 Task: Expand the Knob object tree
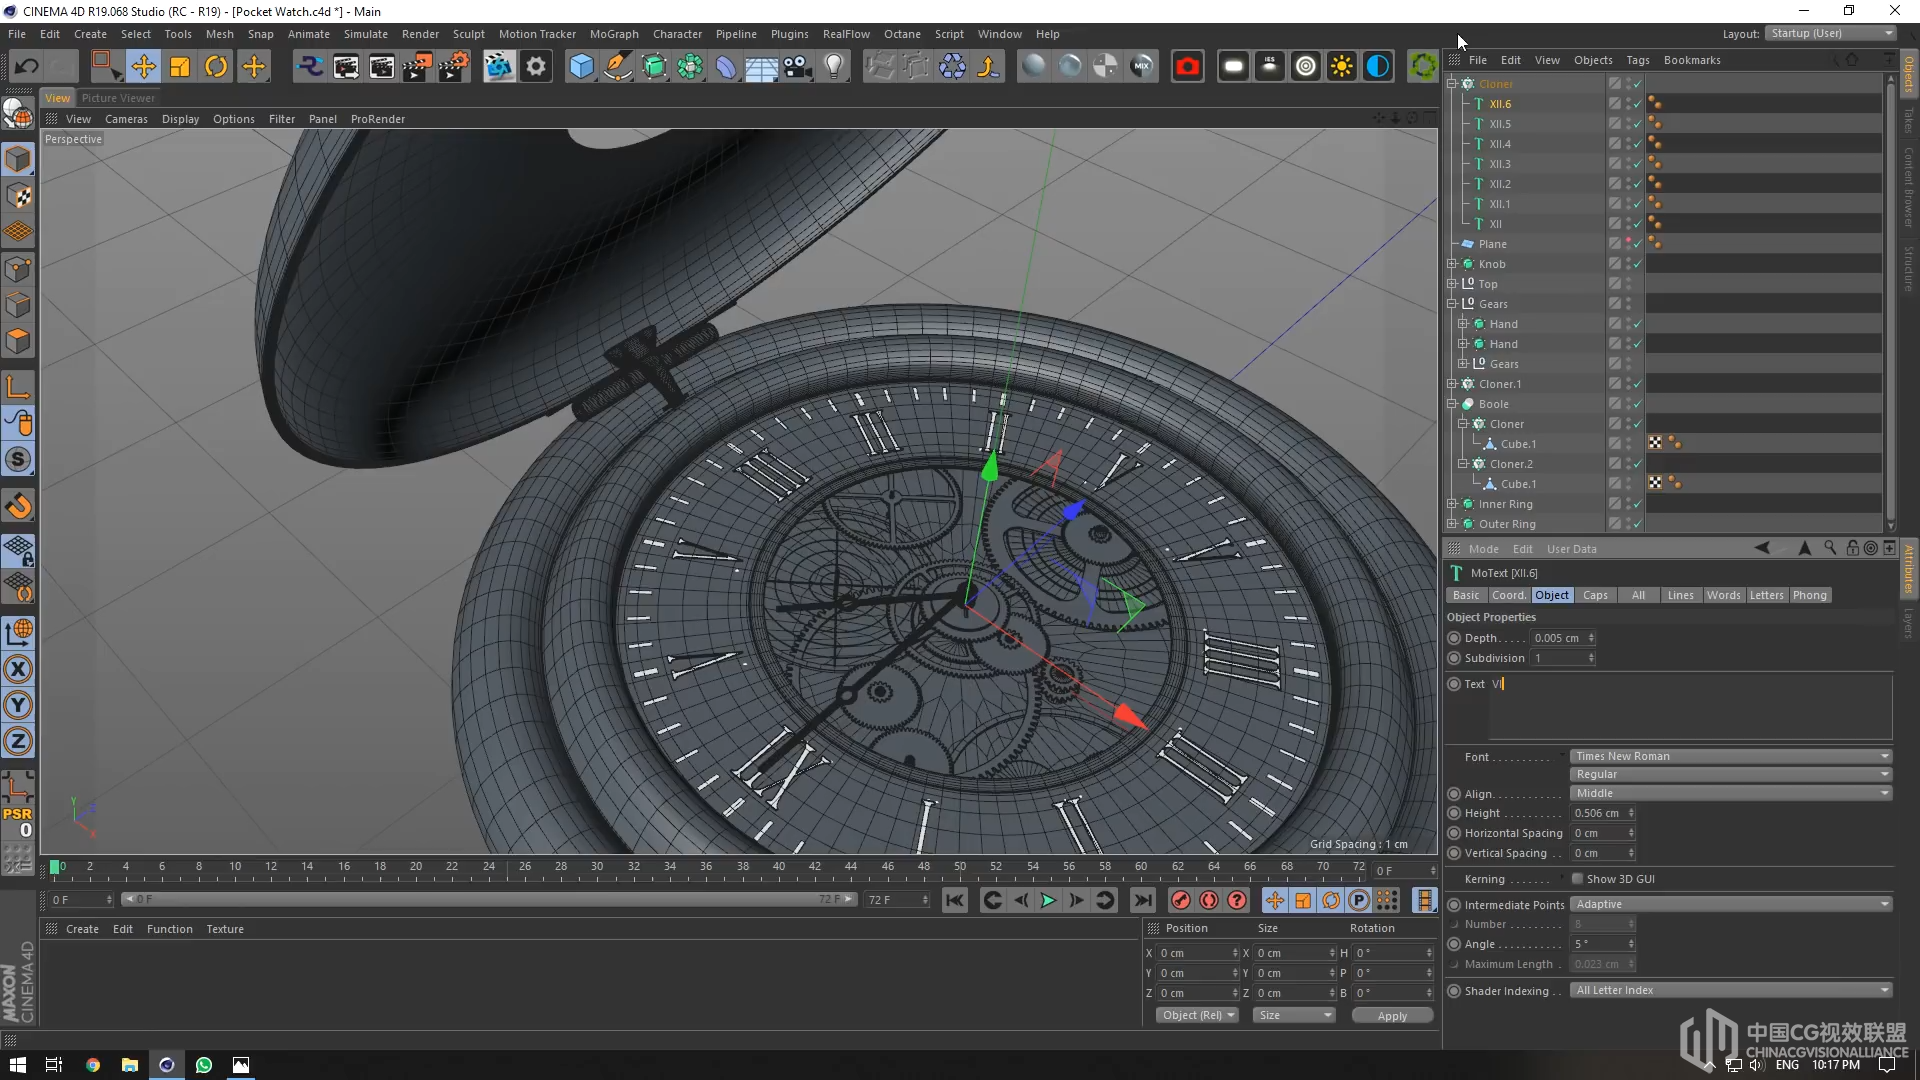pyautogui.click(x=1452, y=264)
